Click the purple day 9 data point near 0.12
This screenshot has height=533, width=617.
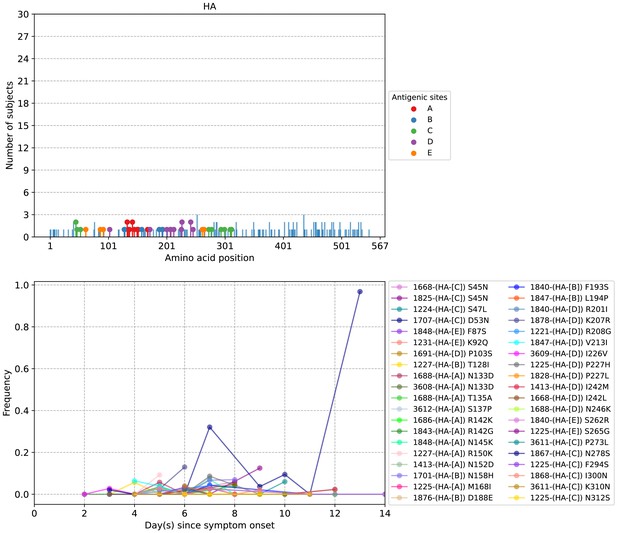coord(260,468)
